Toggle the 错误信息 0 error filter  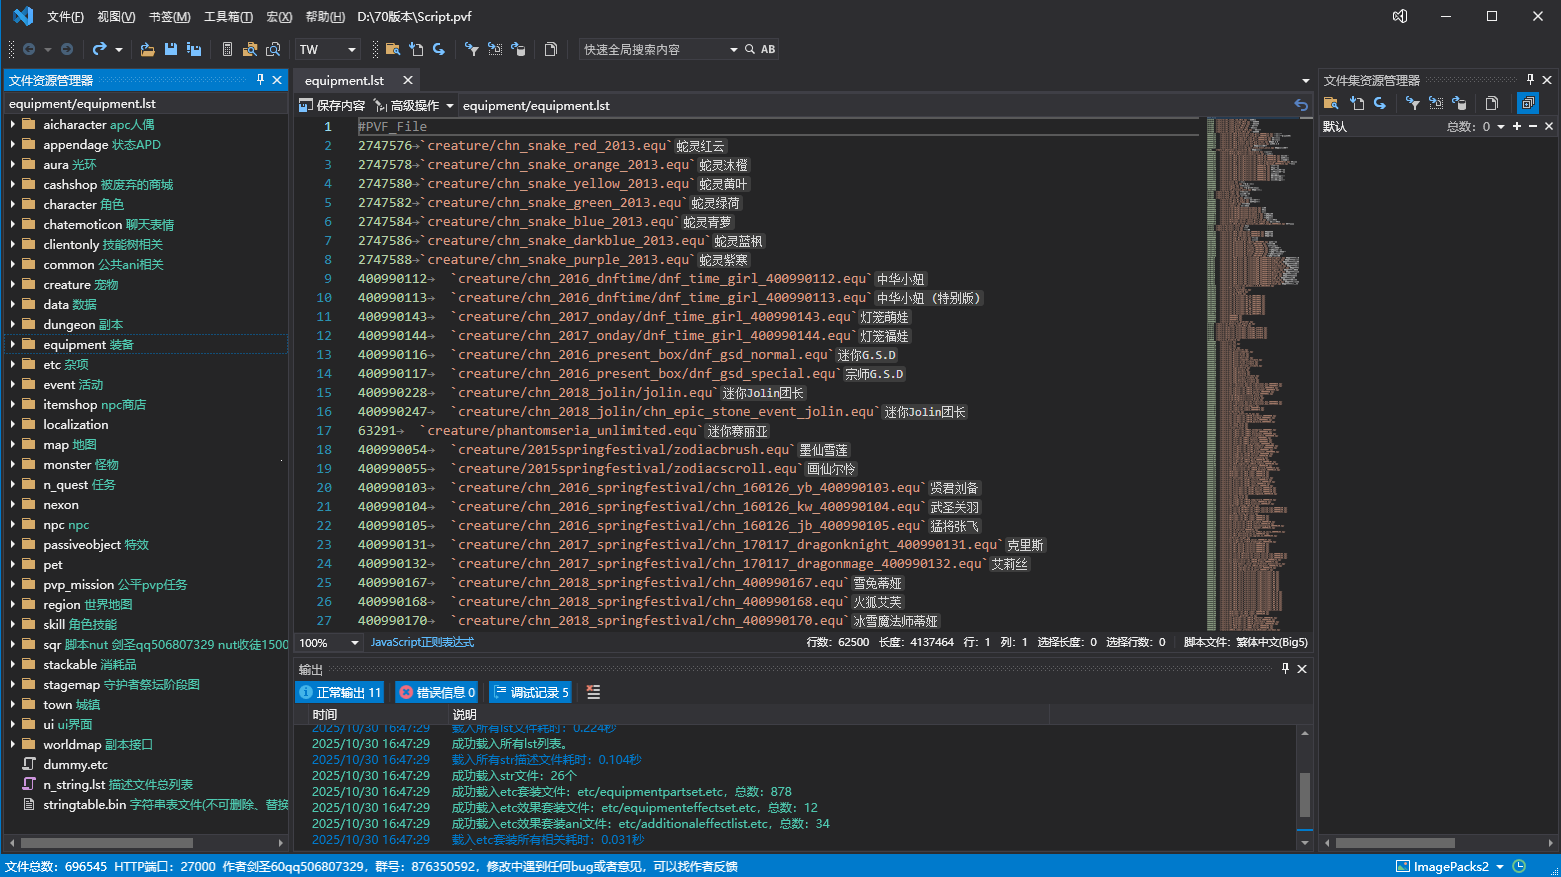click(436, 692)
